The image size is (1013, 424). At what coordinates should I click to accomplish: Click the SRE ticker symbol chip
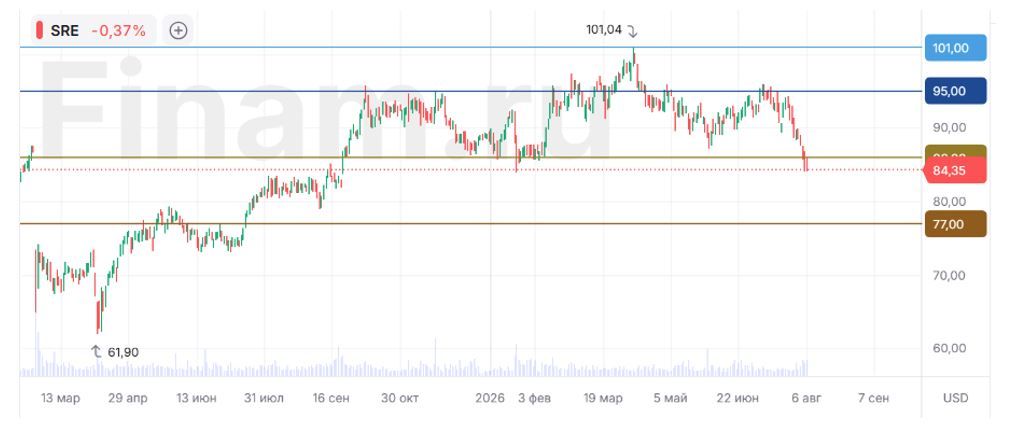pos(94,30)
